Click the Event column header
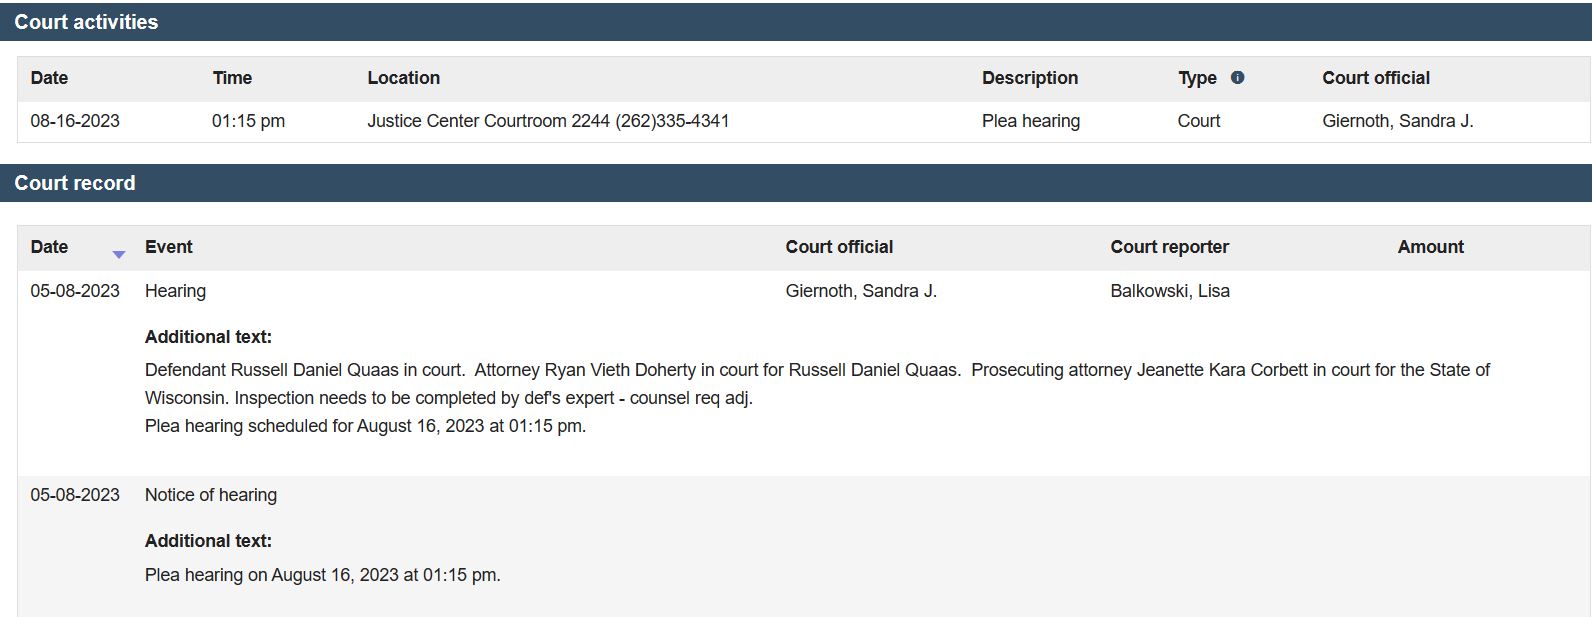 point(169,247)
